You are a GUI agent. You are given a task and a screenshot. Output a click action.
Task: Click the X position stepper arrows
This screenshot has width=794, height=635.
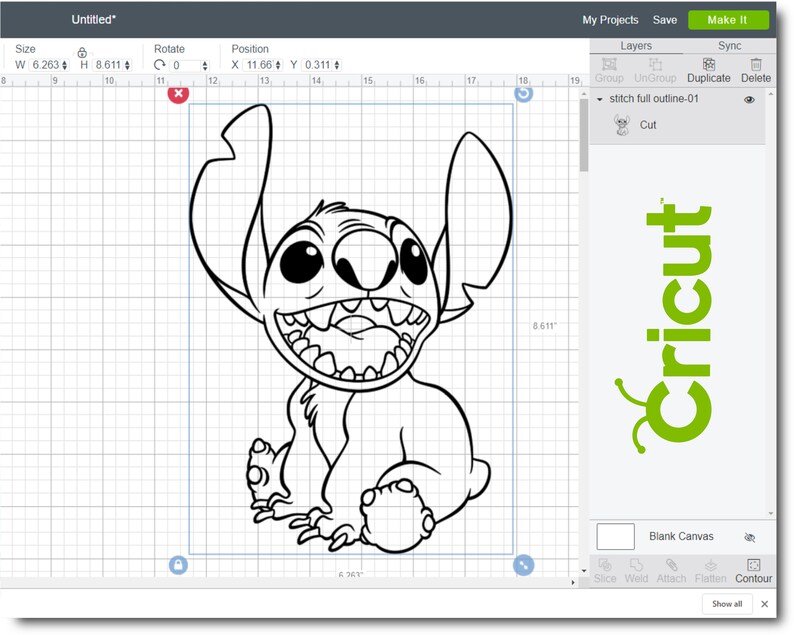(x=279, y=65)
